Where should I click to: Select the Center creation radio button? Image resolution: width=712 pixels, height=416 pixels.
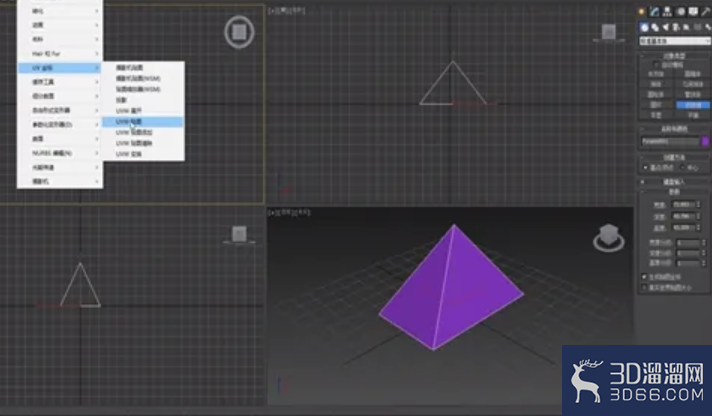682,168
